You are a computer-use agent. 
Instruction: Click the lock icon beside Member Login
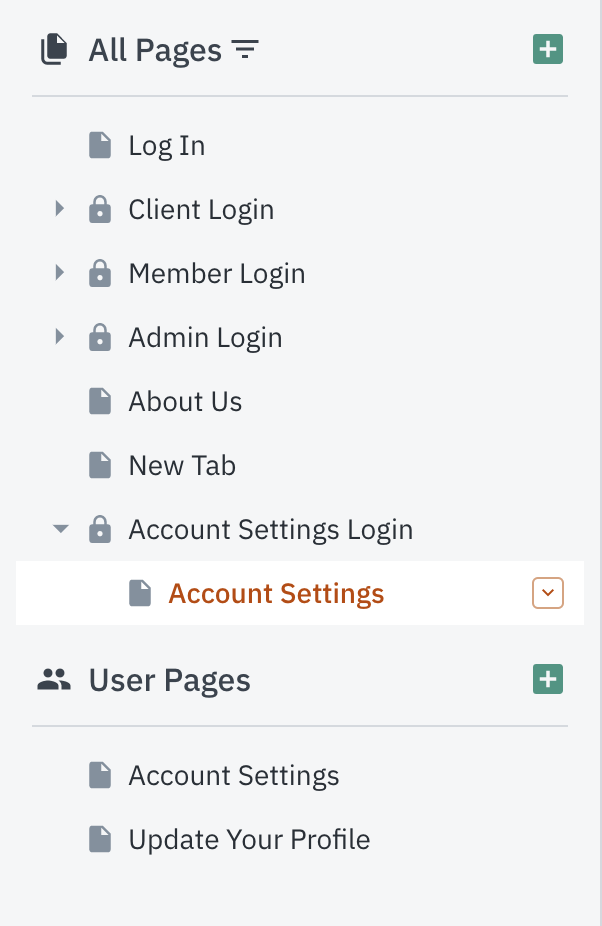[100, 274]
